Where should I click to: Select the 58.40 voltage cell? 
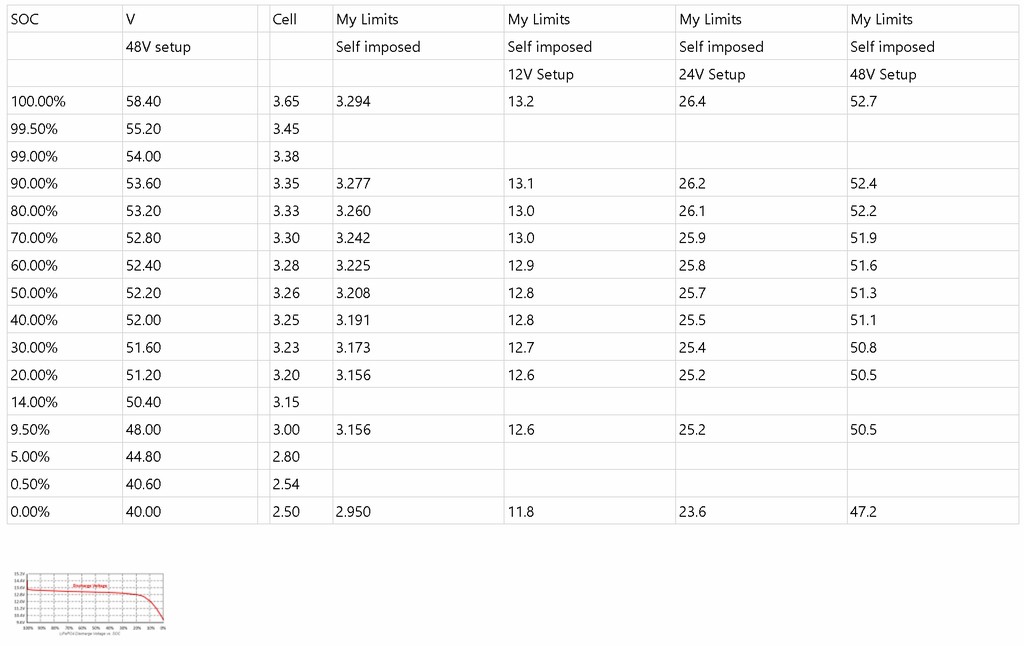pyautogui.click(x=190, y=101)
